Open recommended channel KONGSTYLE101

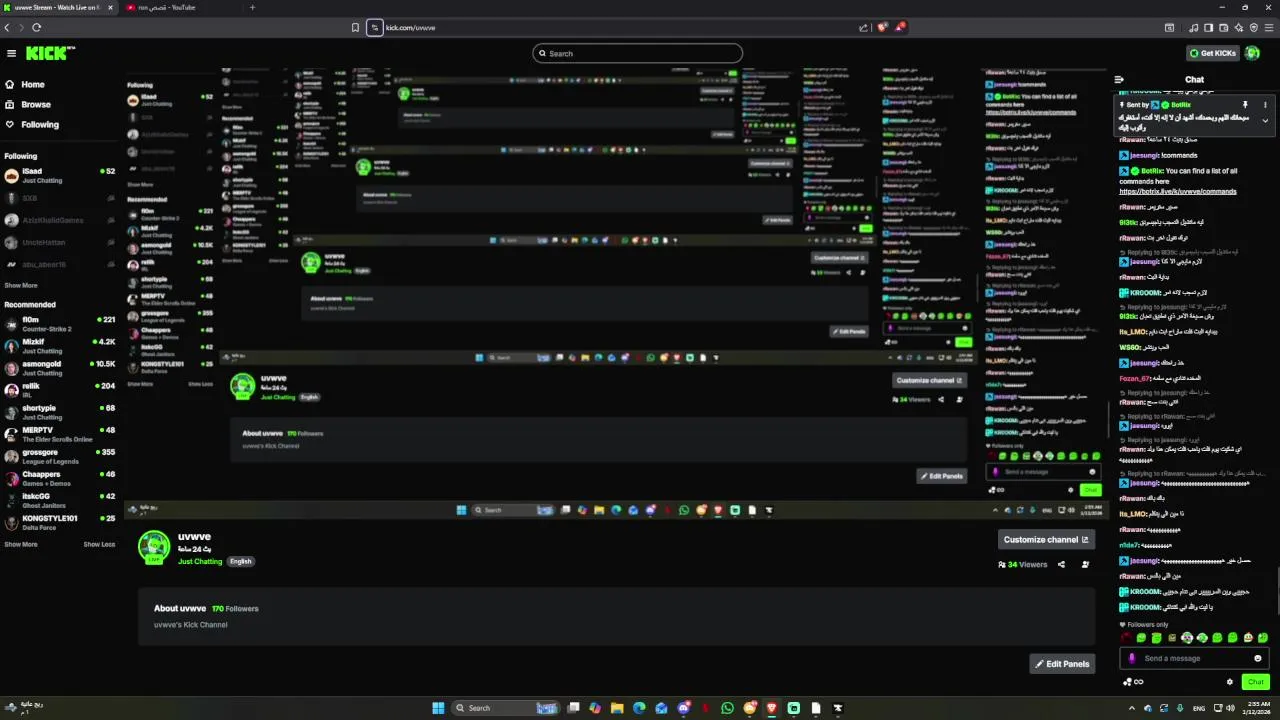60,522
